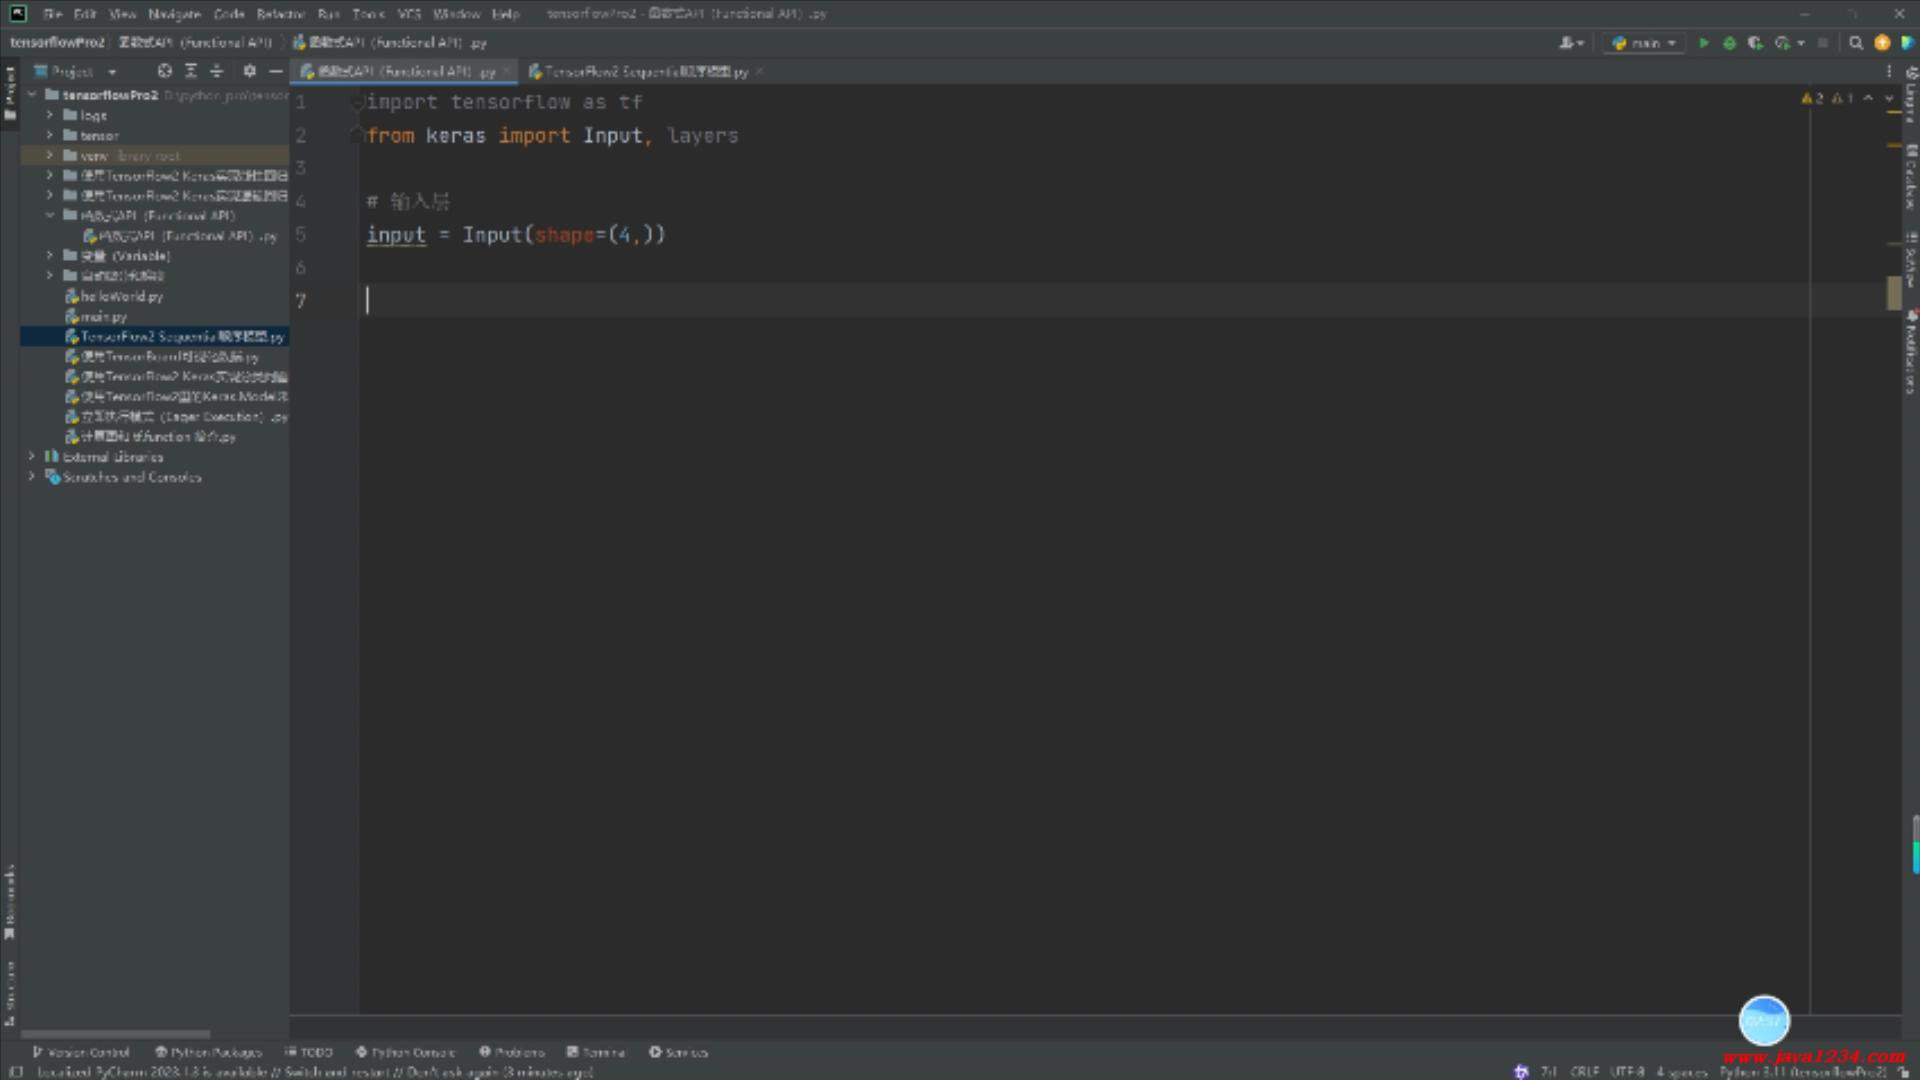Run with coverage icon
The image size is (1920, 1080).
tap(1755, 43)
